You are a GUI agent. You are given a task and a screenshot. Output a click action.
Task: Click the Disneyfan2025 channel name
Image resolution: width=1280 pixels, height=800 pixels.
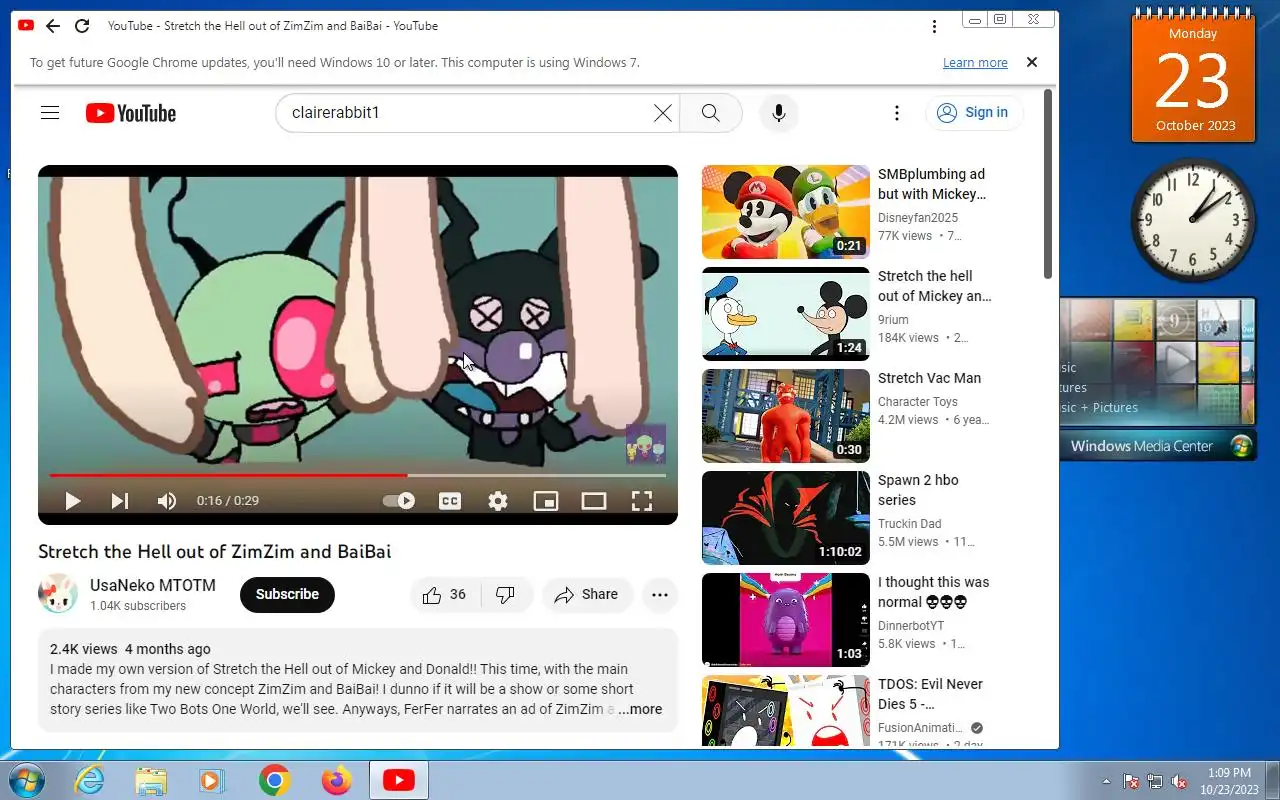[918, 217]
